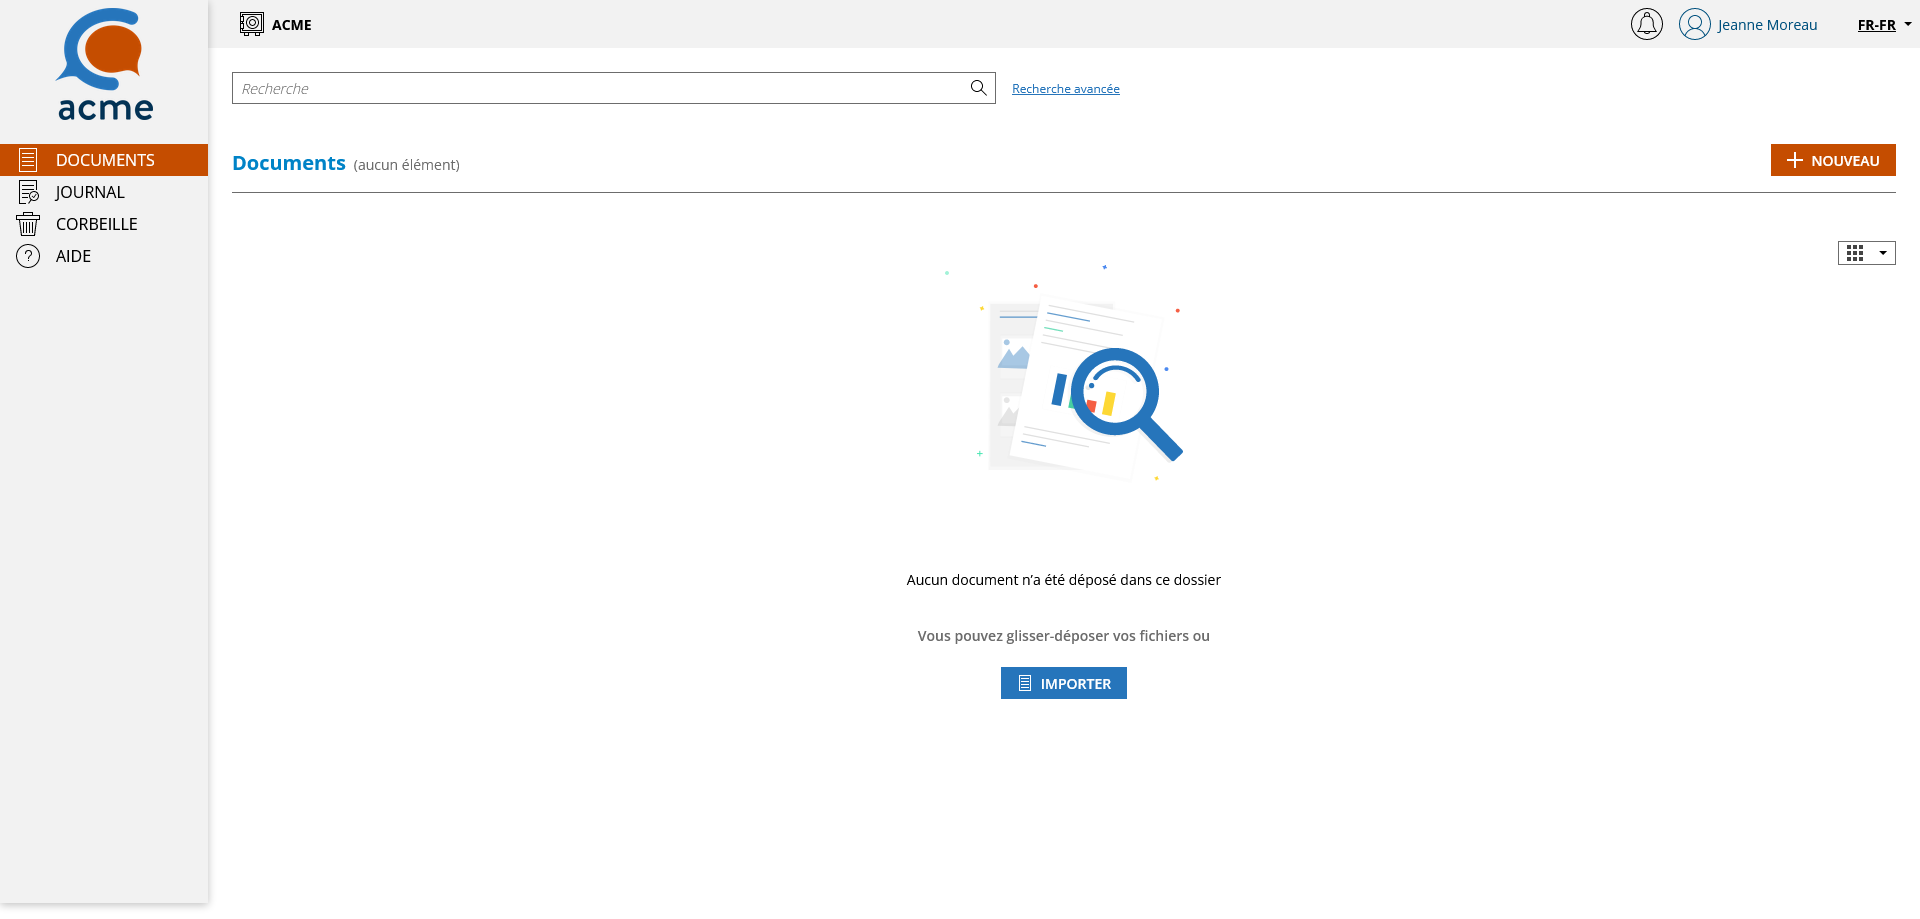The width and height of the screenshot is (1920, 919).
Task: Click the NOUVEAU button
Action: pyautogui.click(x=1832, y=160)
